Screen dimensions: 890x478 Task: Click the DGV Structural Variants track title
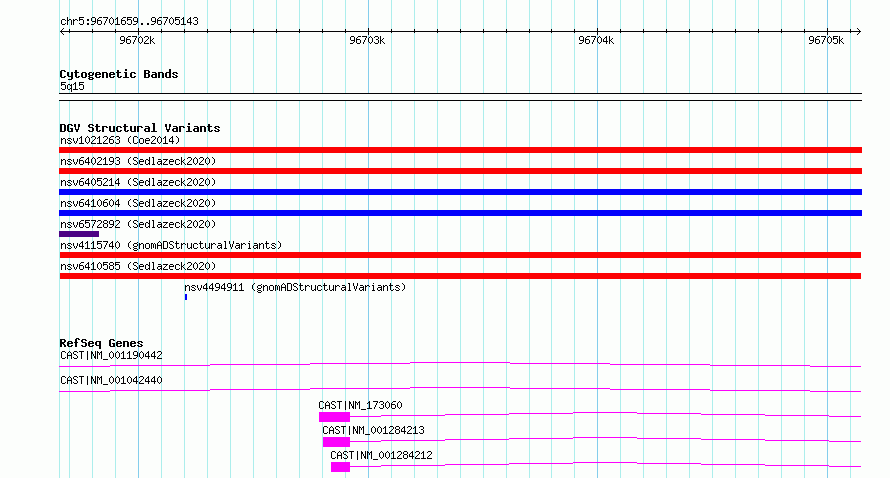pos(140,128)
